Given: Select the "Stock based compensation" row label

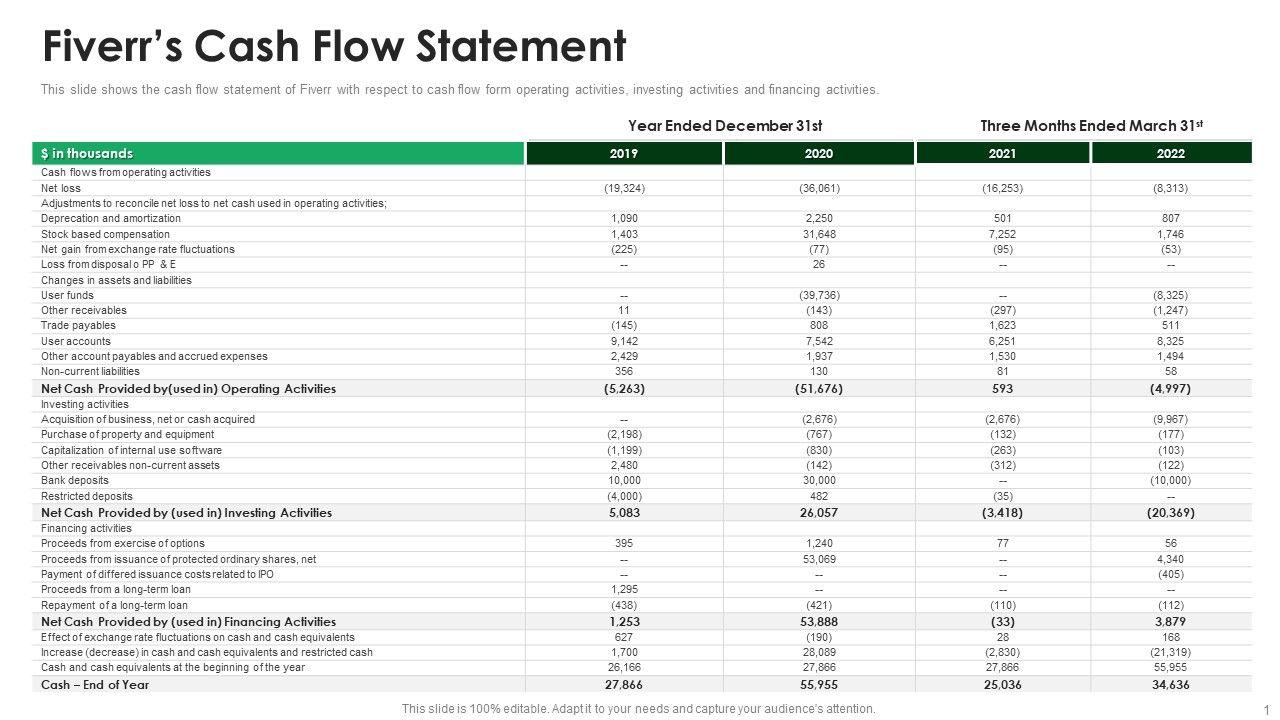Looking at the screenshot, I should (x=105, y=234).
